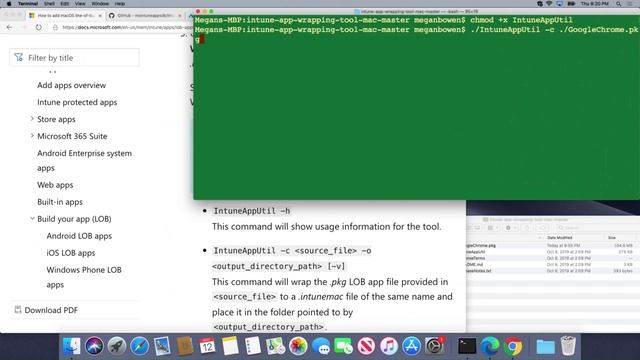Select the IntuneAppUtil -h code text
640x360 pixels.
[252, 211]
